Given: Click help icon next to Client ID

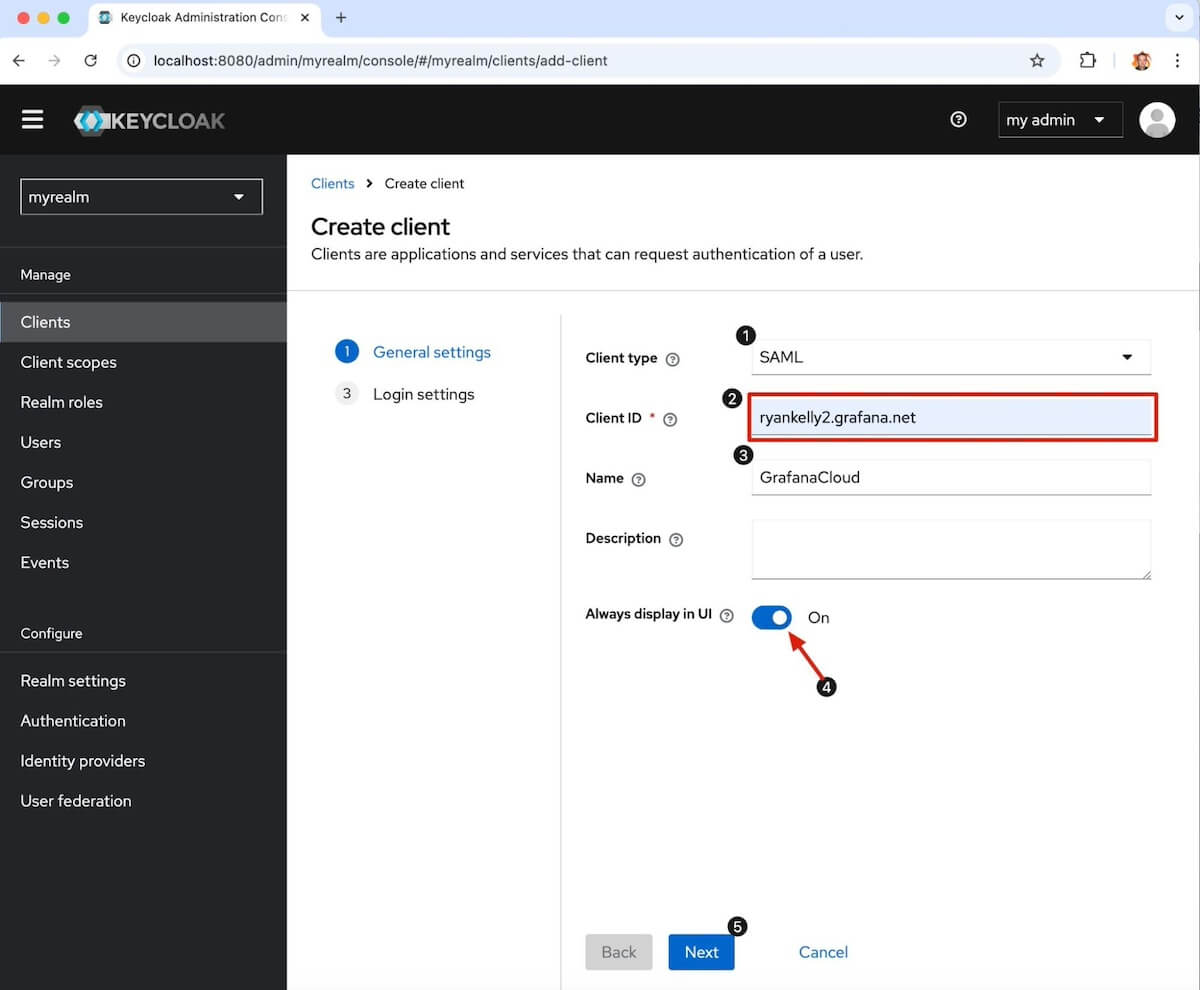Looking at the screenshot, I should pyautogui.click(x=671, y=420).
